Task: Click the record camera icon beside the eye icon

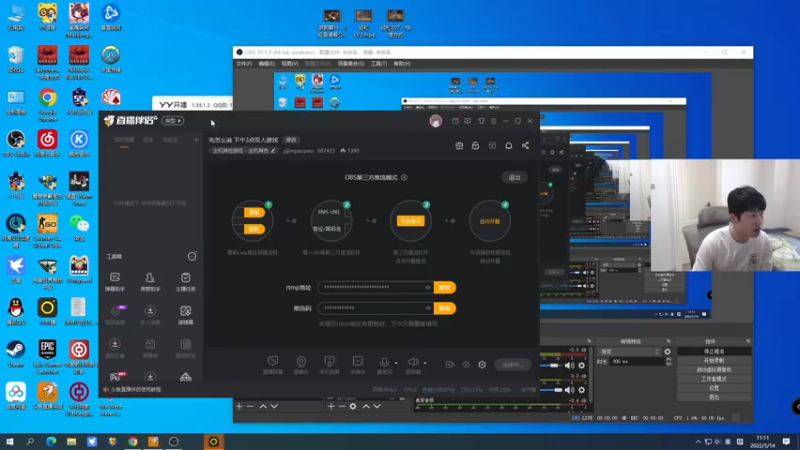Action: (450, 365)
